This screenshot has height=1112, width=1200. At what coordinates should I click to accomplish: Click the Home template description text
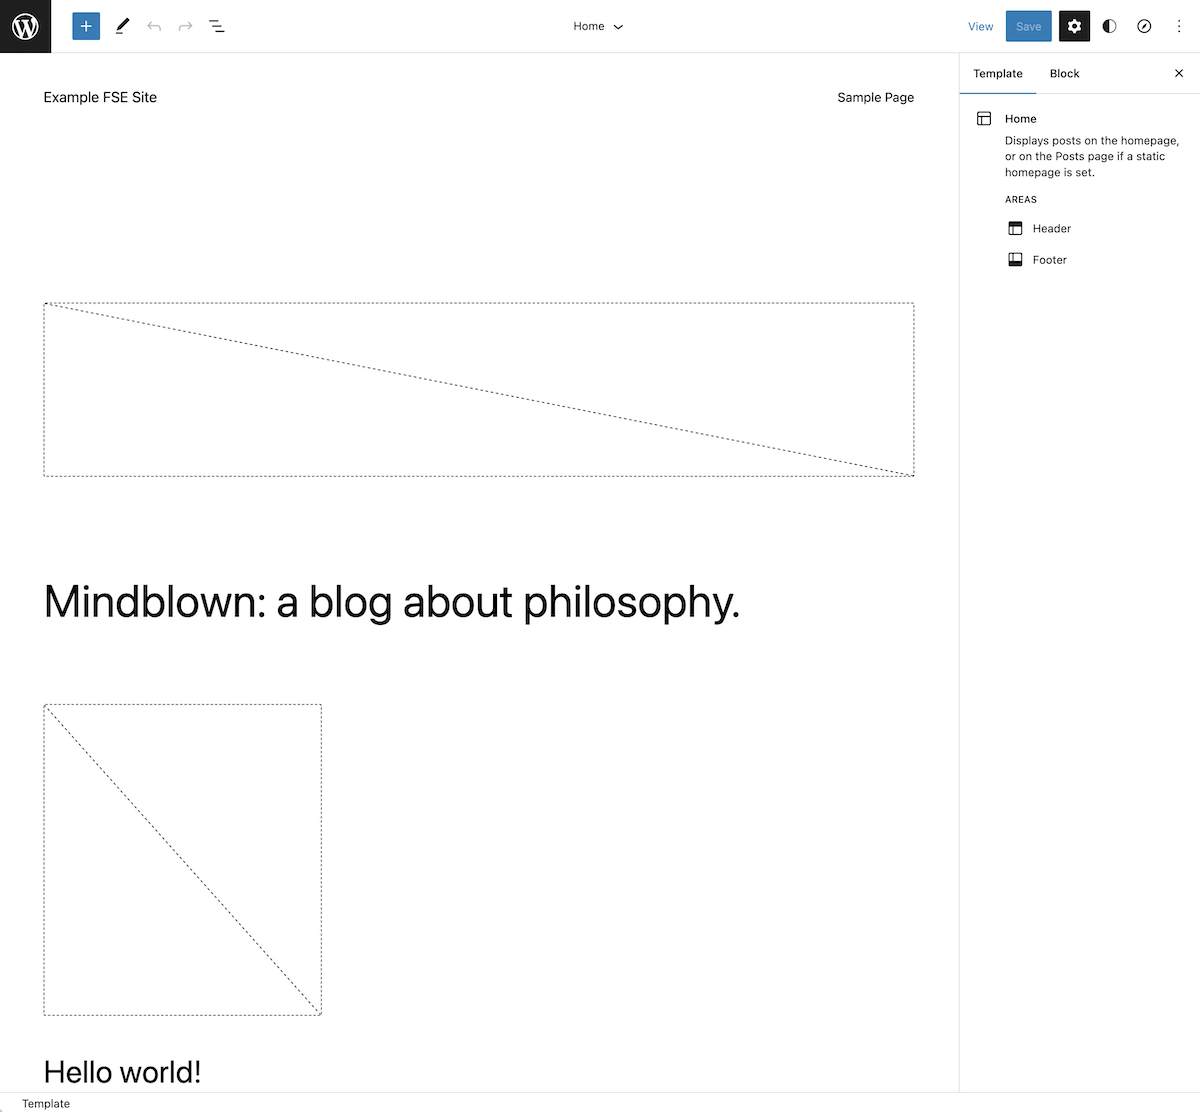(x=1092, y=156)
